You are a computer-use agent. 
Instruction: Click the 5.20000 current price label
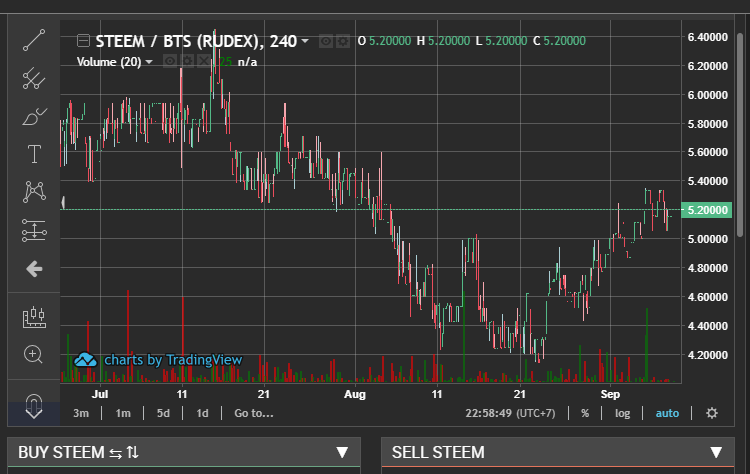(x=706, y=210)
